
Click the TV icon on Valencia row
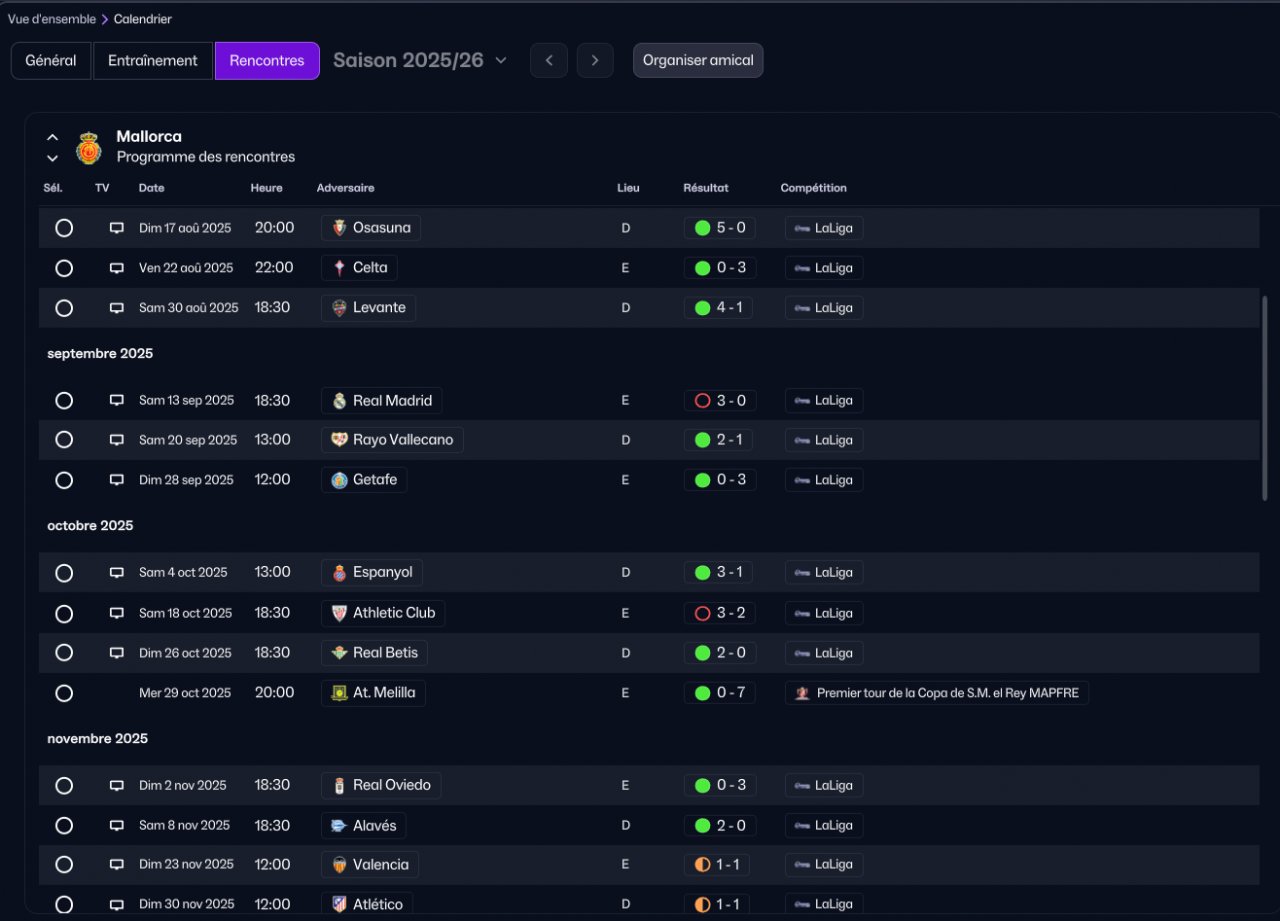117,865
